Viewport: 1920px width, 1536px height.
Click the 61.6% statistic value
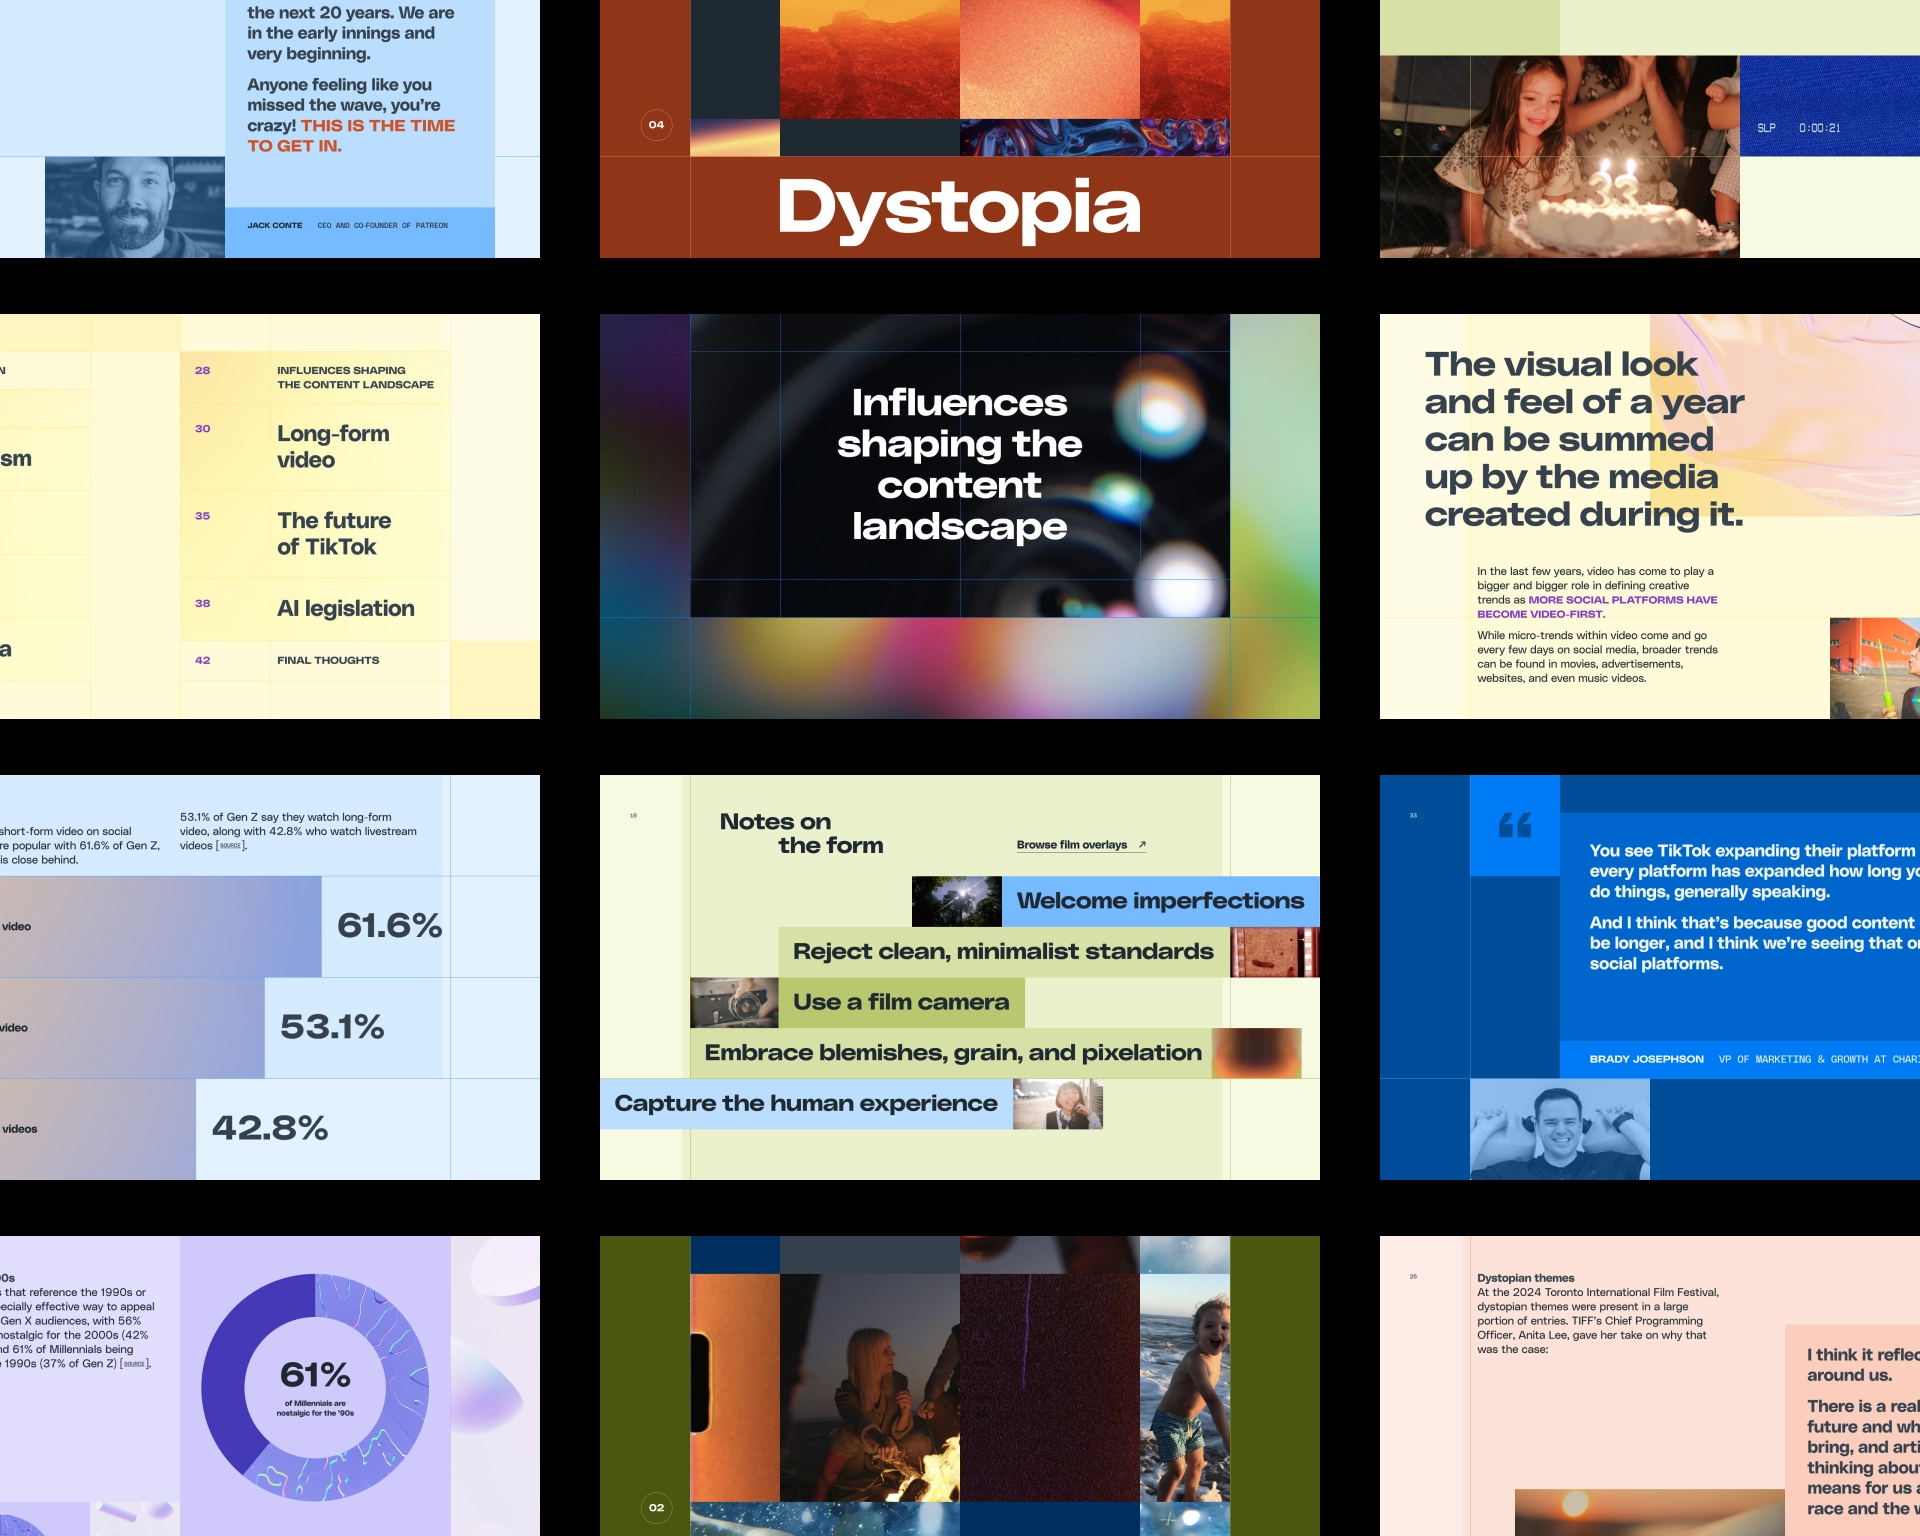pyautogui.click(x=389, y=926)
